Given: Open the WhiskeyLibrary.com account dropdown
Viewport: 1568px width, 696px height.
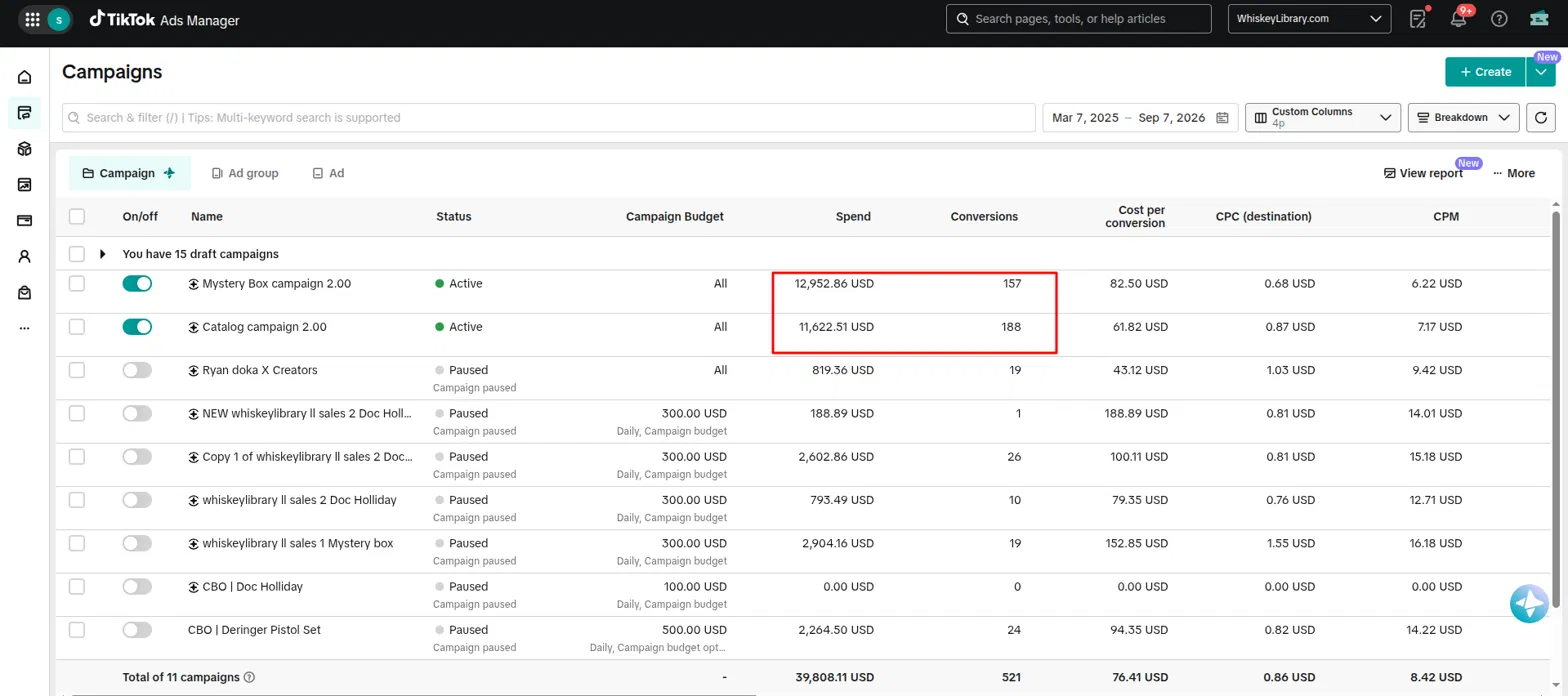Looking at the screenshot, I should tap(1309, 19).
